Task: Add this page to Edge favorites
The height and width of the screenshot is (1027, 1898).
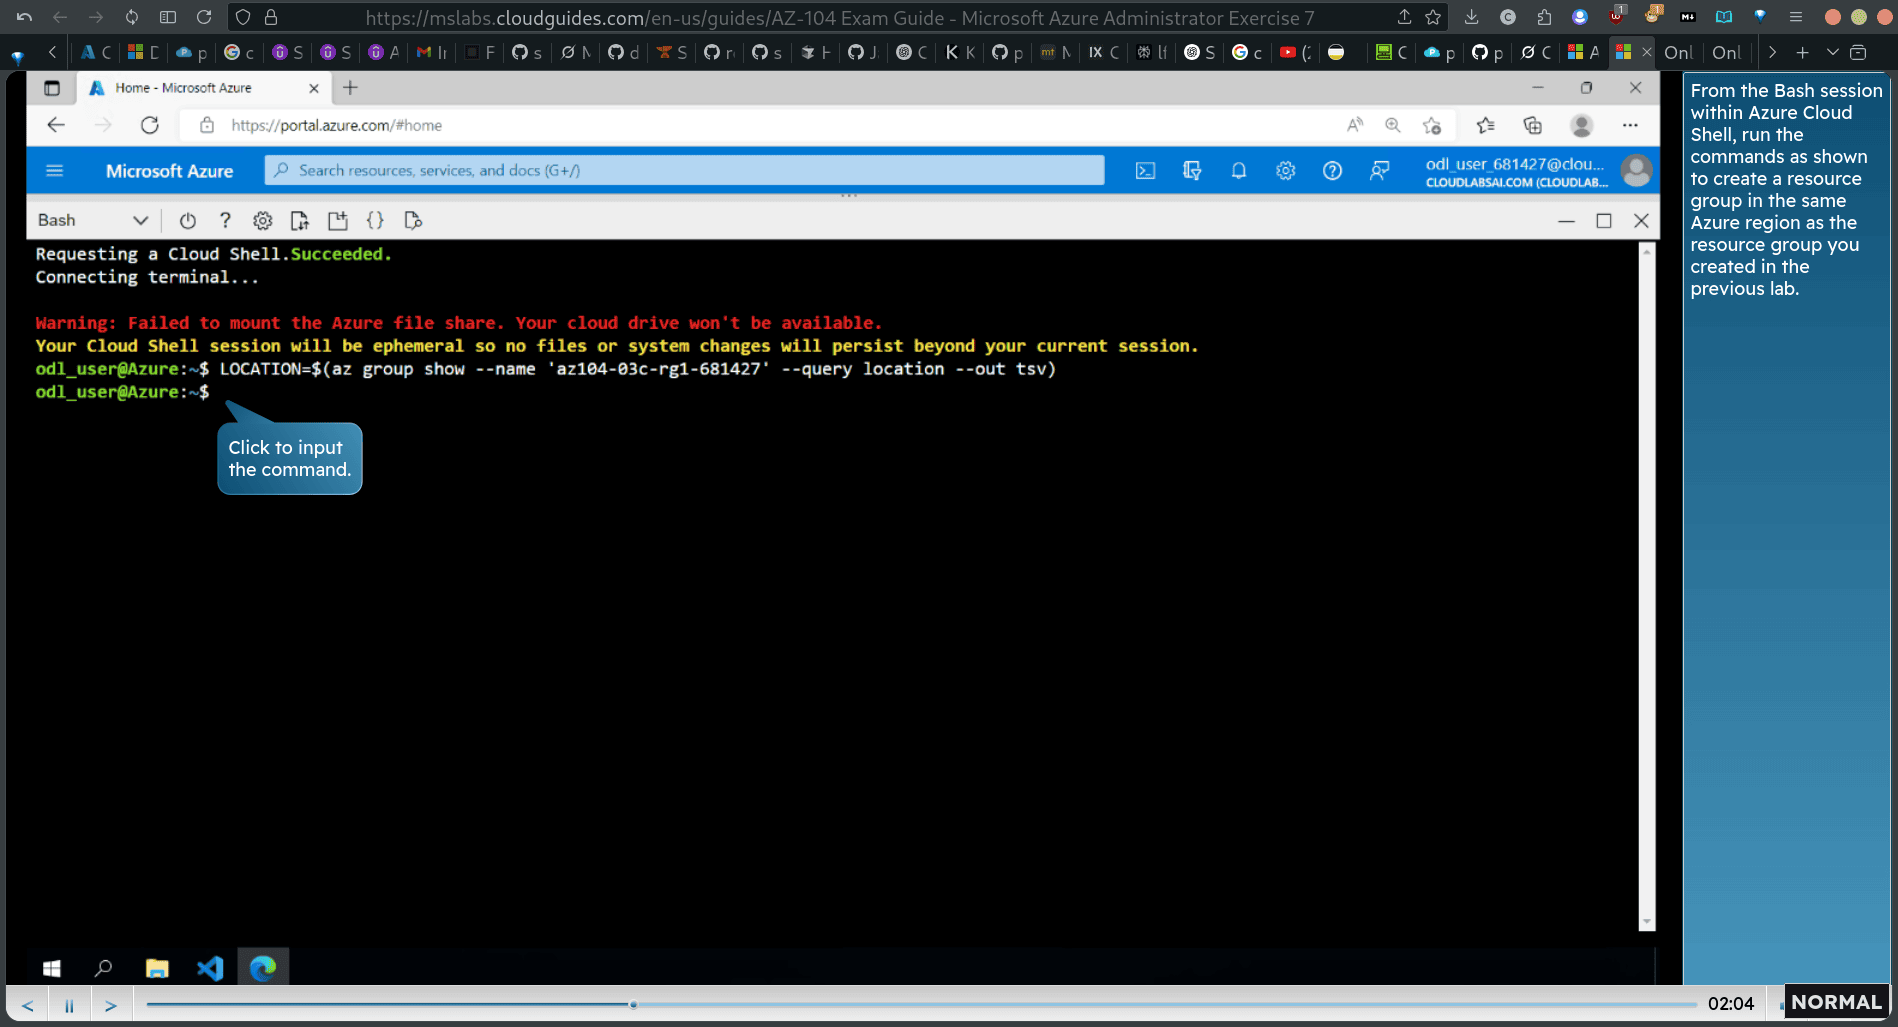Action: 1432,125
